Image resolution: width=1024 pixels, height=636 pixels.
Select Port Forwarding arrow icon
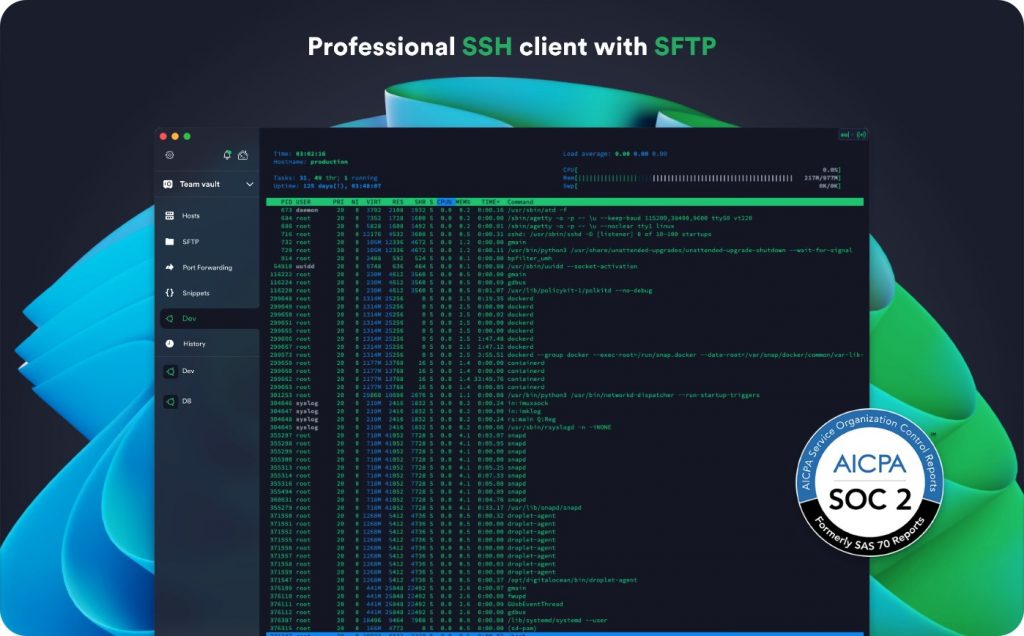169,267
